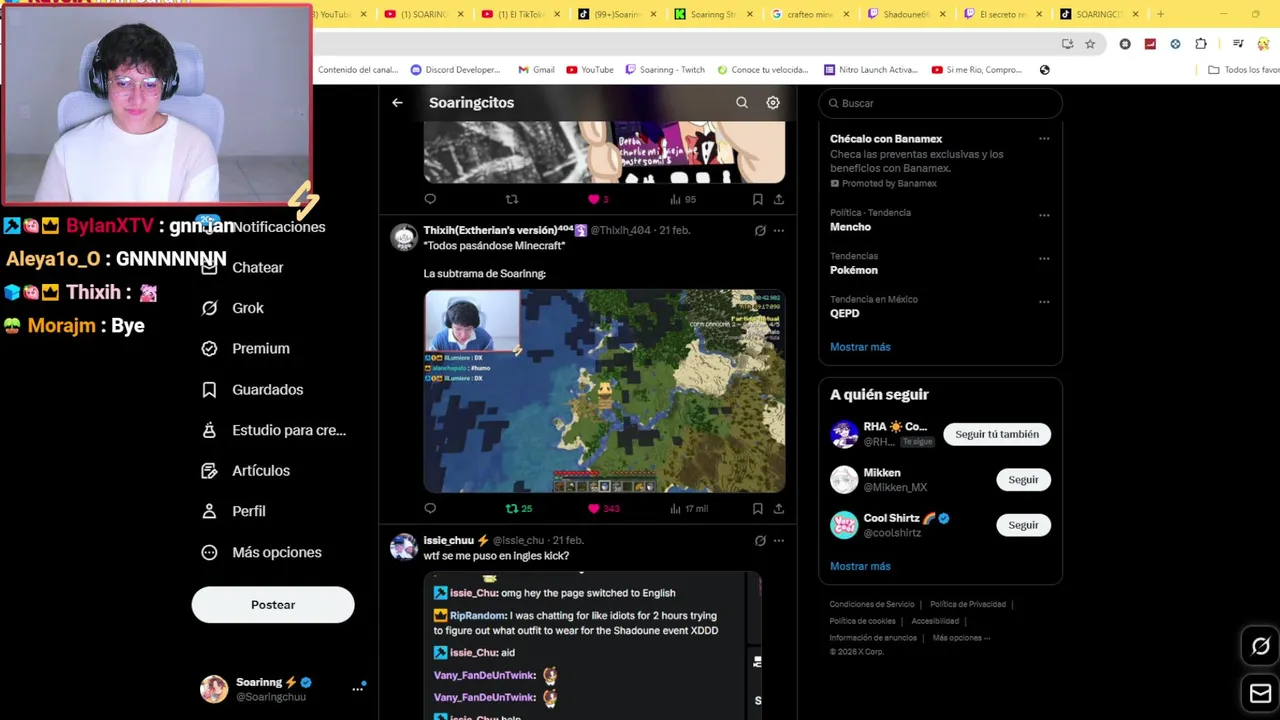
Task: Bookmark the top tweet above Thixih's
Action: (757, 200)
